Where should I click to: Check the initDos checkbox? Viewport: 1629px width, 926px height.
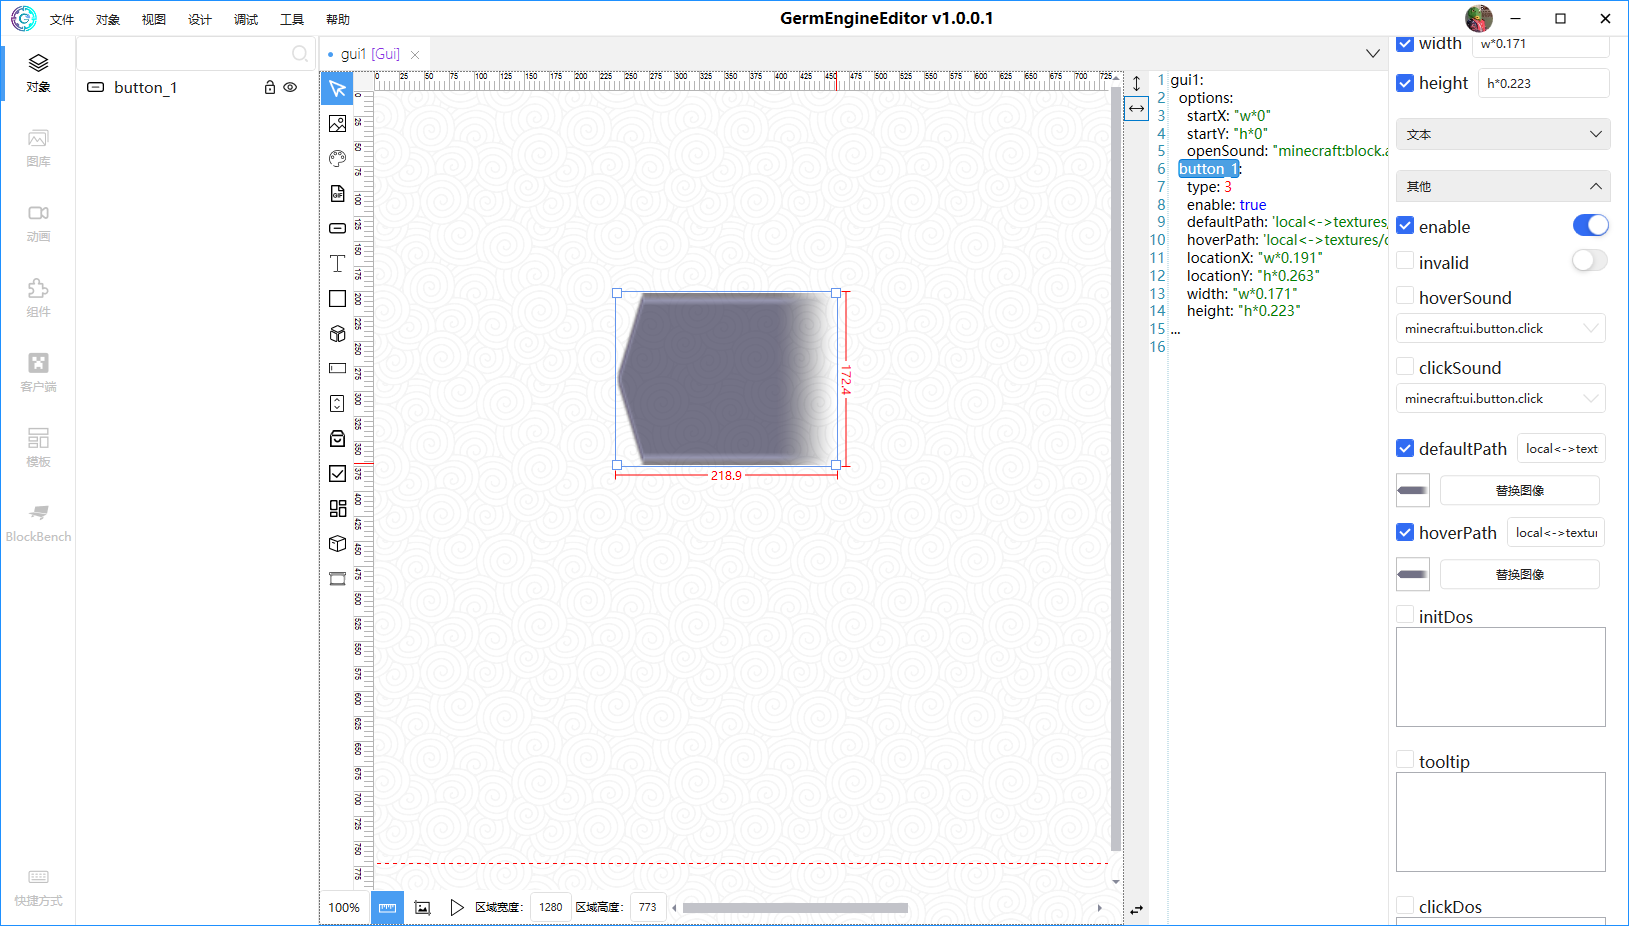pos(1405,615)
